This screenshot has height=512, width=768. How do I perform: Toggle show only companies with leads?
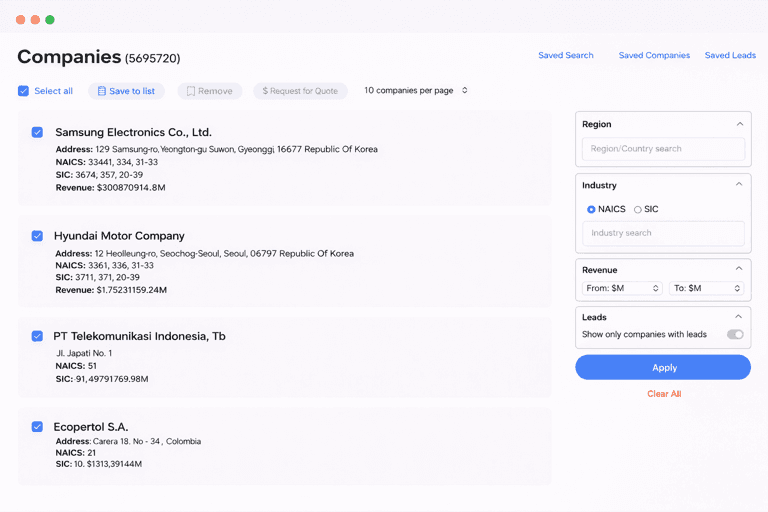735,334
